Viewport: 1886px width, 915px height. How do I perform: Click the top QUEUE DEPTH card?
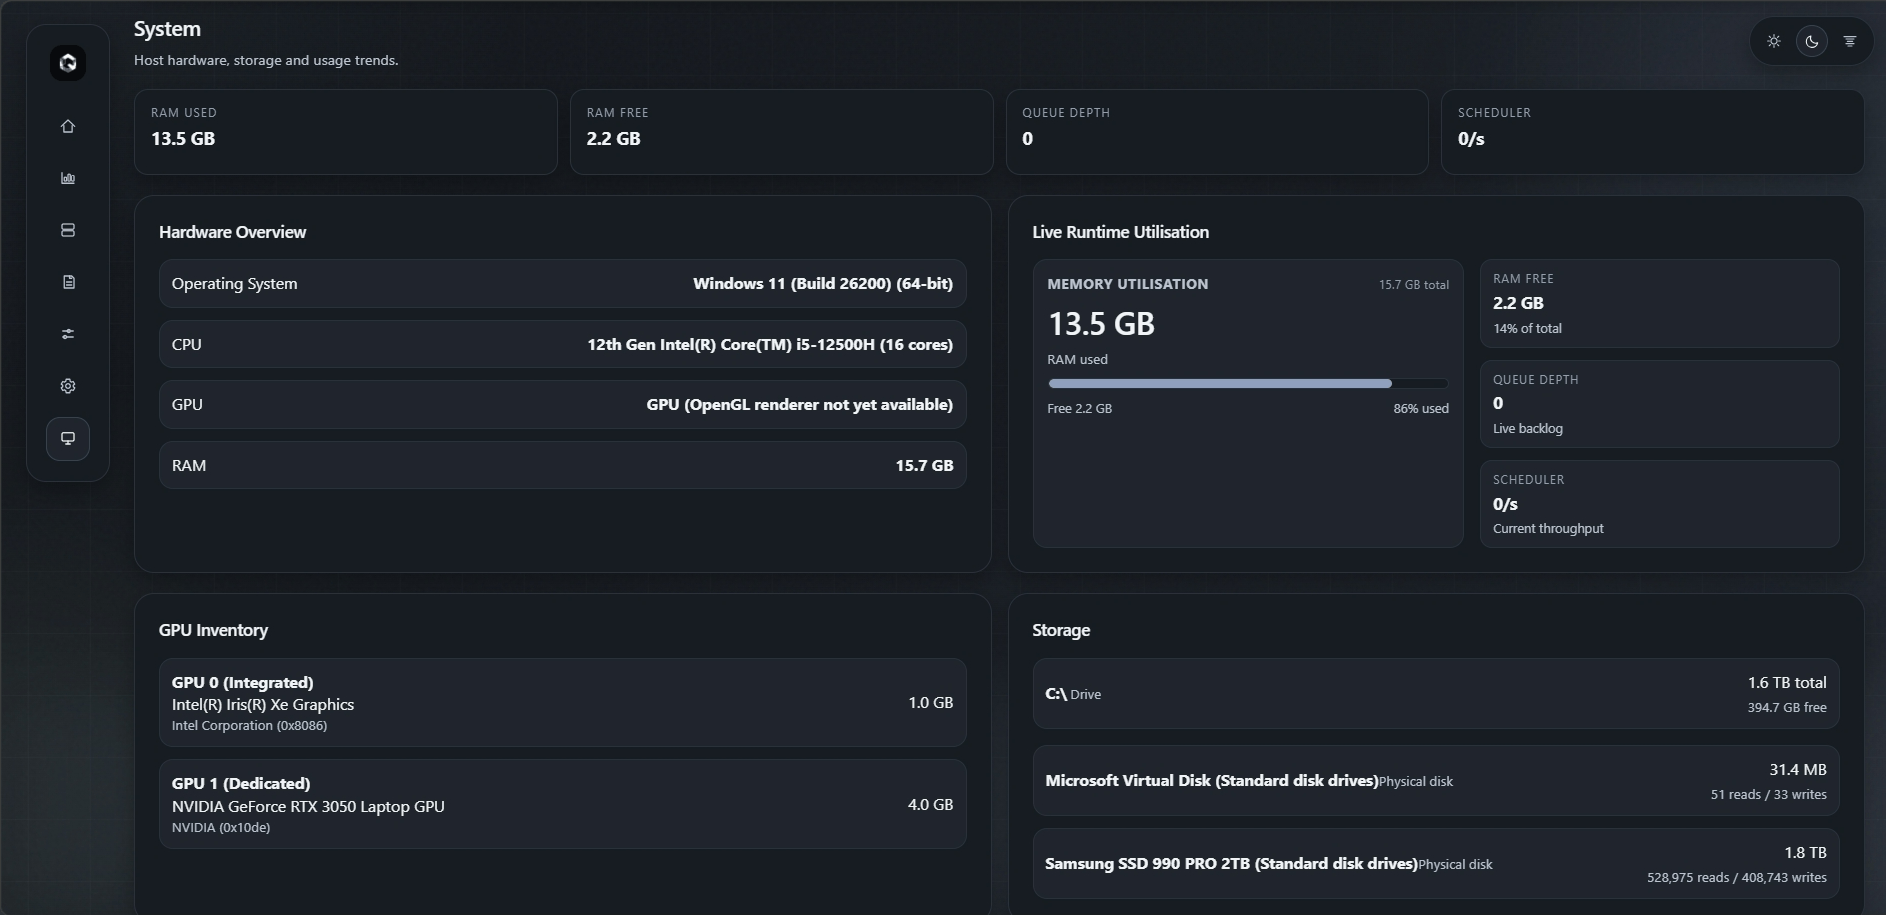[1217, 132]
